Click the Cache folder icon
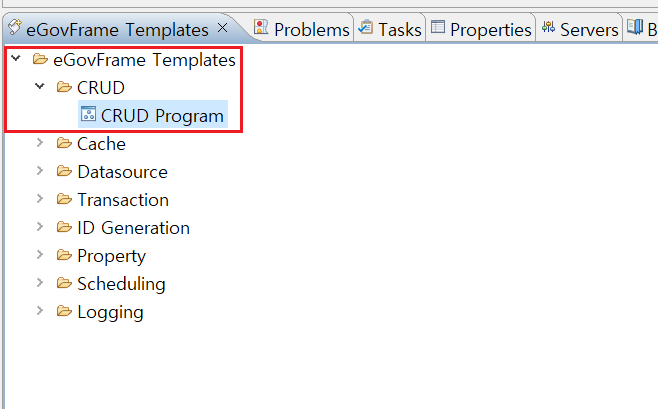The image size is (658, 409). tap(65, 143)
